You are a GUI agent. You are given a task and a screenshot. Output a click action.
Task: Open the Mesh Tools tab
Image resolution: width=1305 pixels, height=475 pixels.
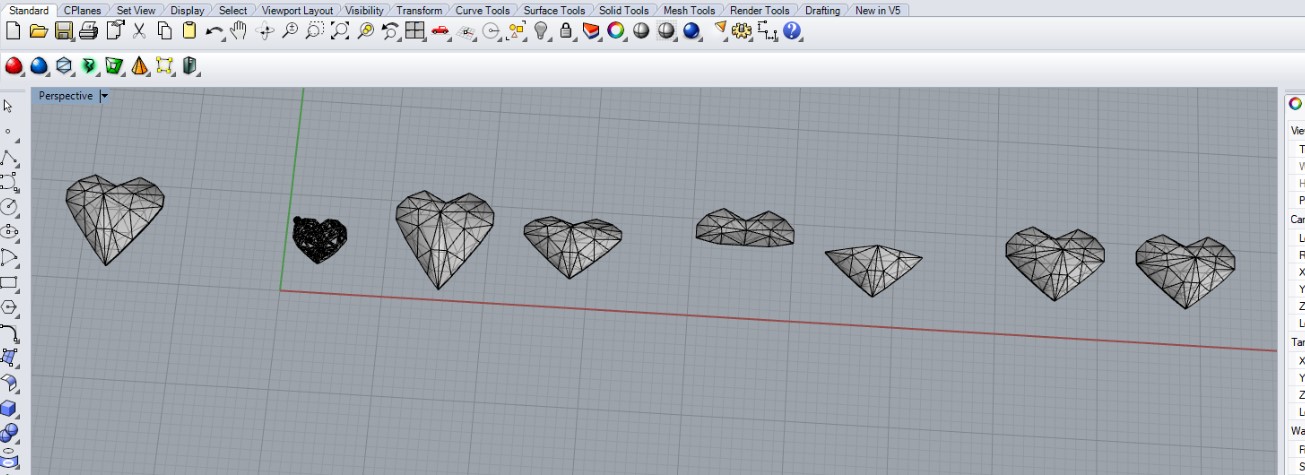689,10
